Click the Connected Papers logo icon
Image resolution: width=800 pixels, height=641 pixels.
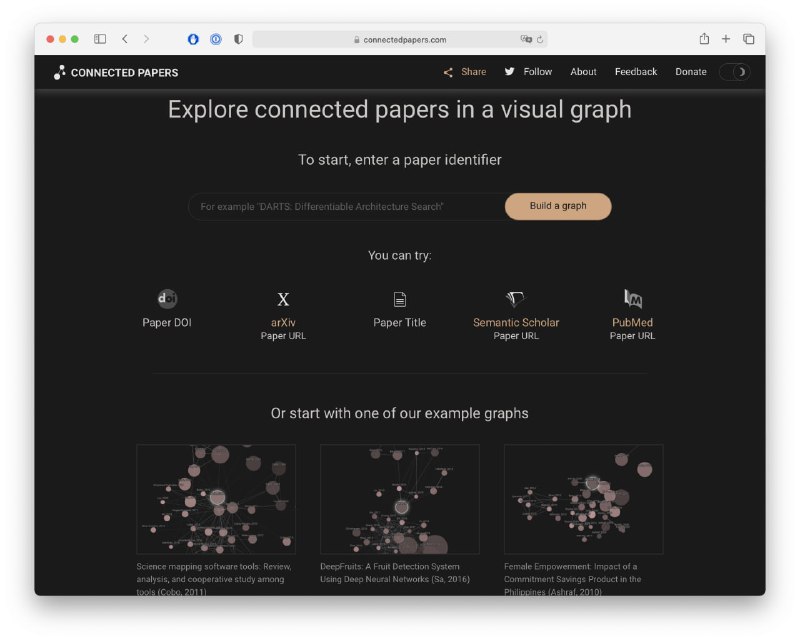pyautogui.click(x=60, y=72)
